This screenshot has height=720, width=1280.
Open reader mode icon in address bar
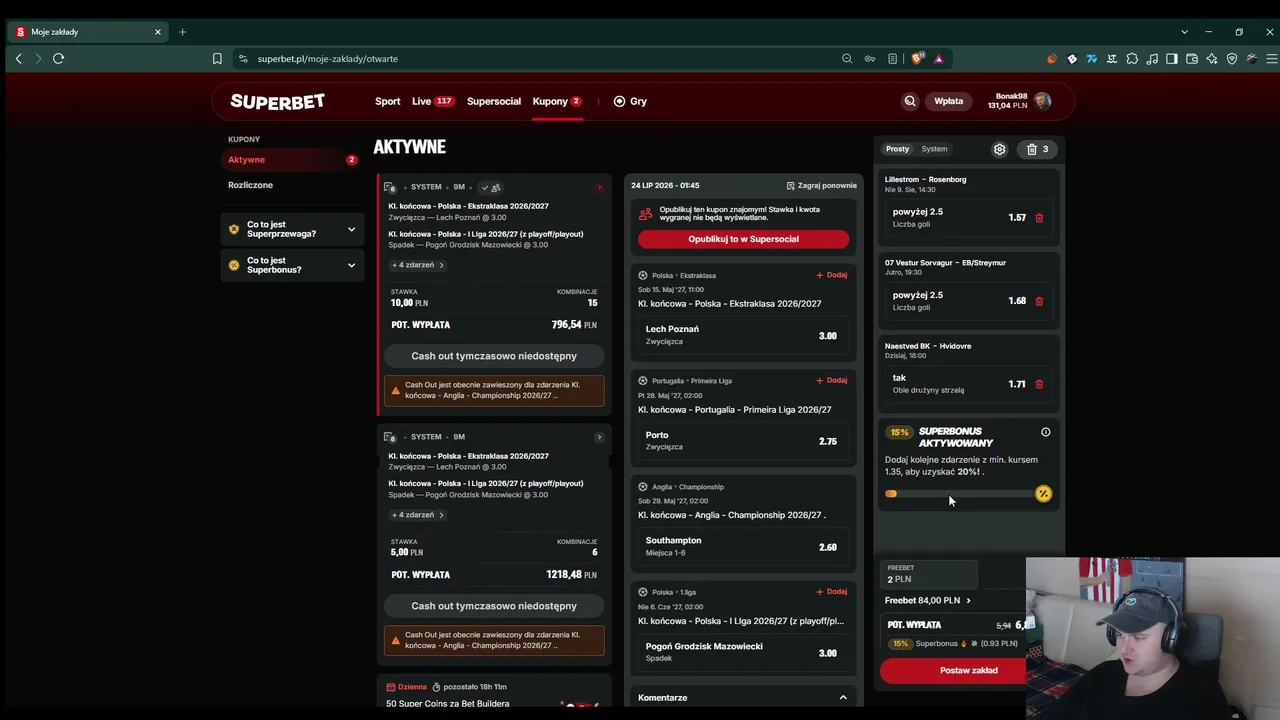point(892,59)
